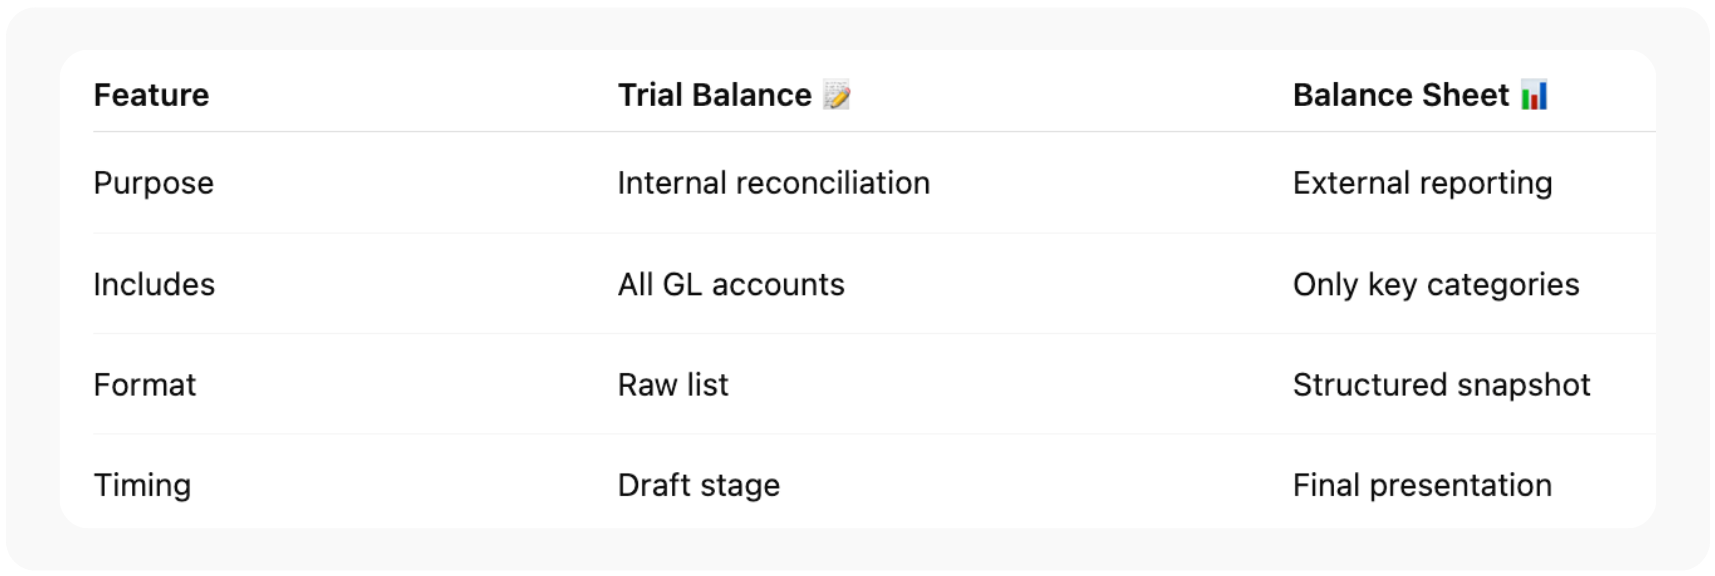
Task: Select the All GL accounts cell
Action: click(x=731, y=284)
